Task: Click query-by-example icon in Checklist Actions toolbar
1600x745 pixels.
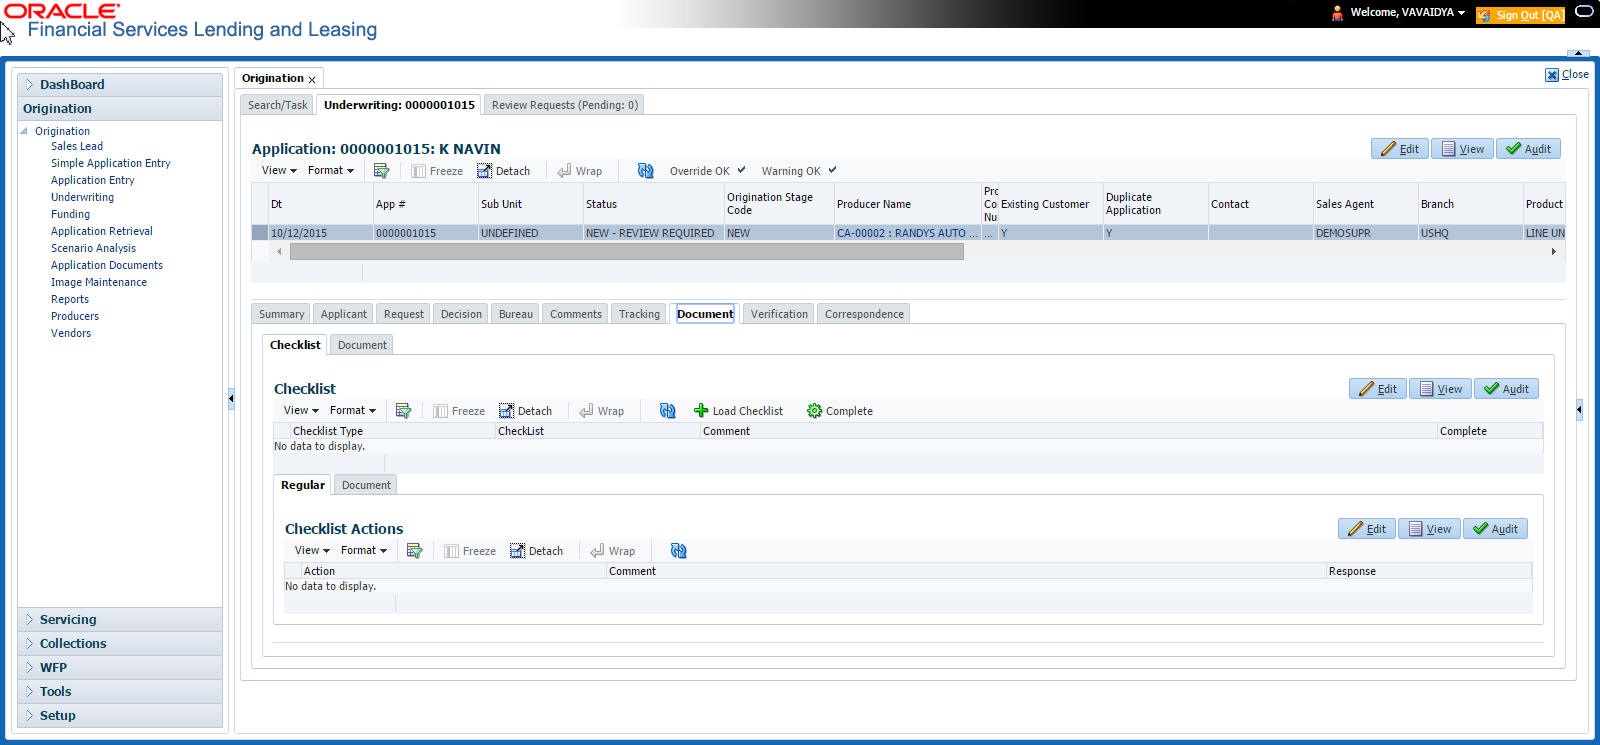Action: pos(414,551)
